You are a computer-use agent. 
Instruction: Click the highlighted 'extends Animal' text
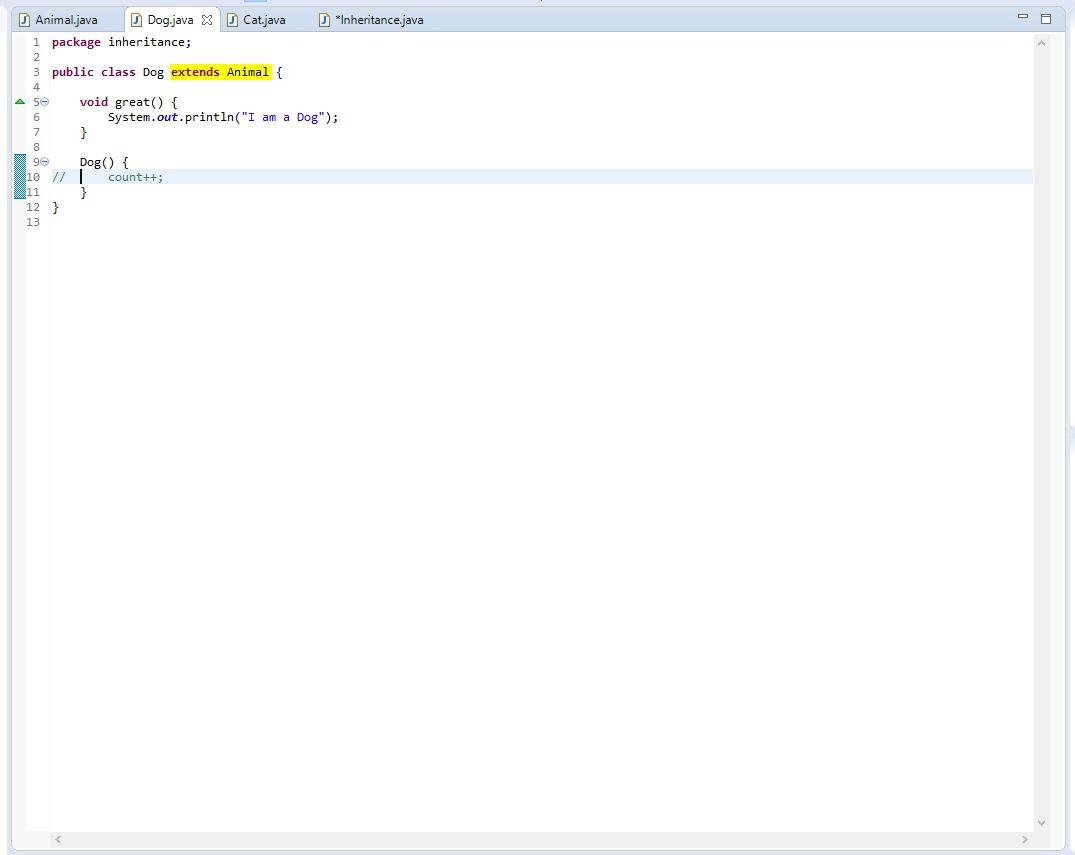click(220, 72)
